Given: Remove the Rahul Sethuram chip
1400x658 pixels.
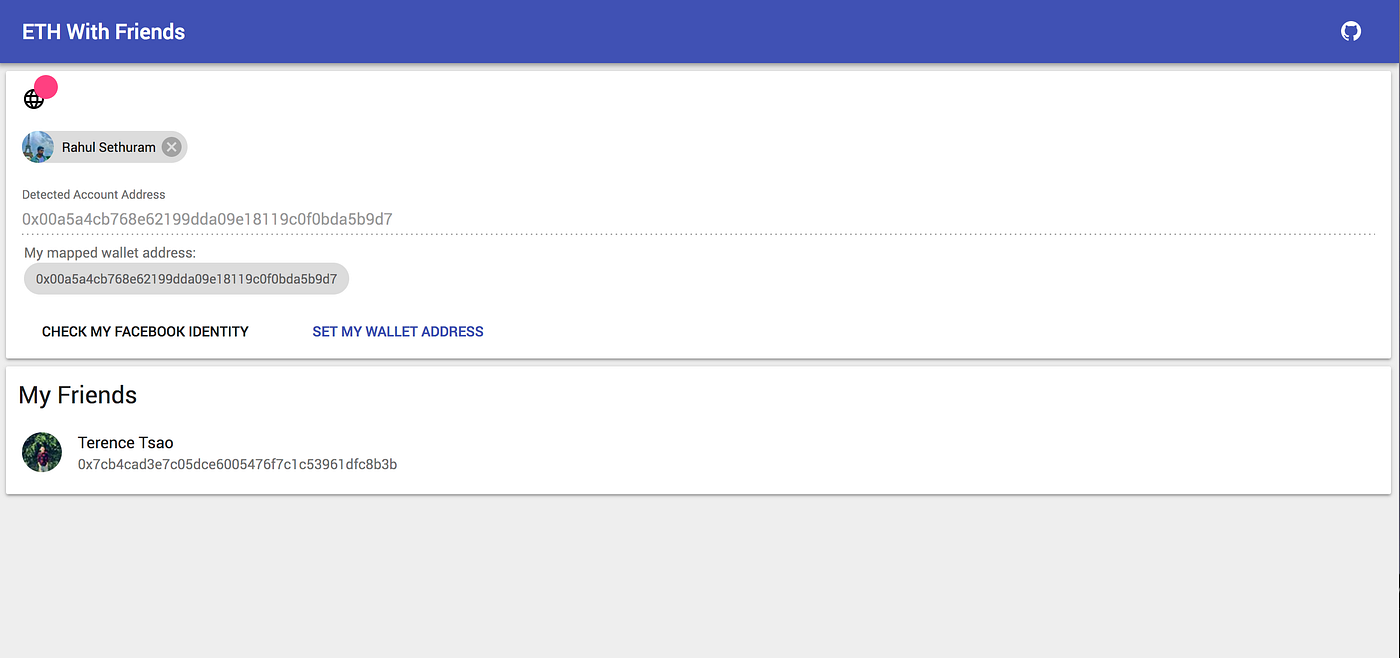Looking at the screenshot, I should tap(172, 147).
